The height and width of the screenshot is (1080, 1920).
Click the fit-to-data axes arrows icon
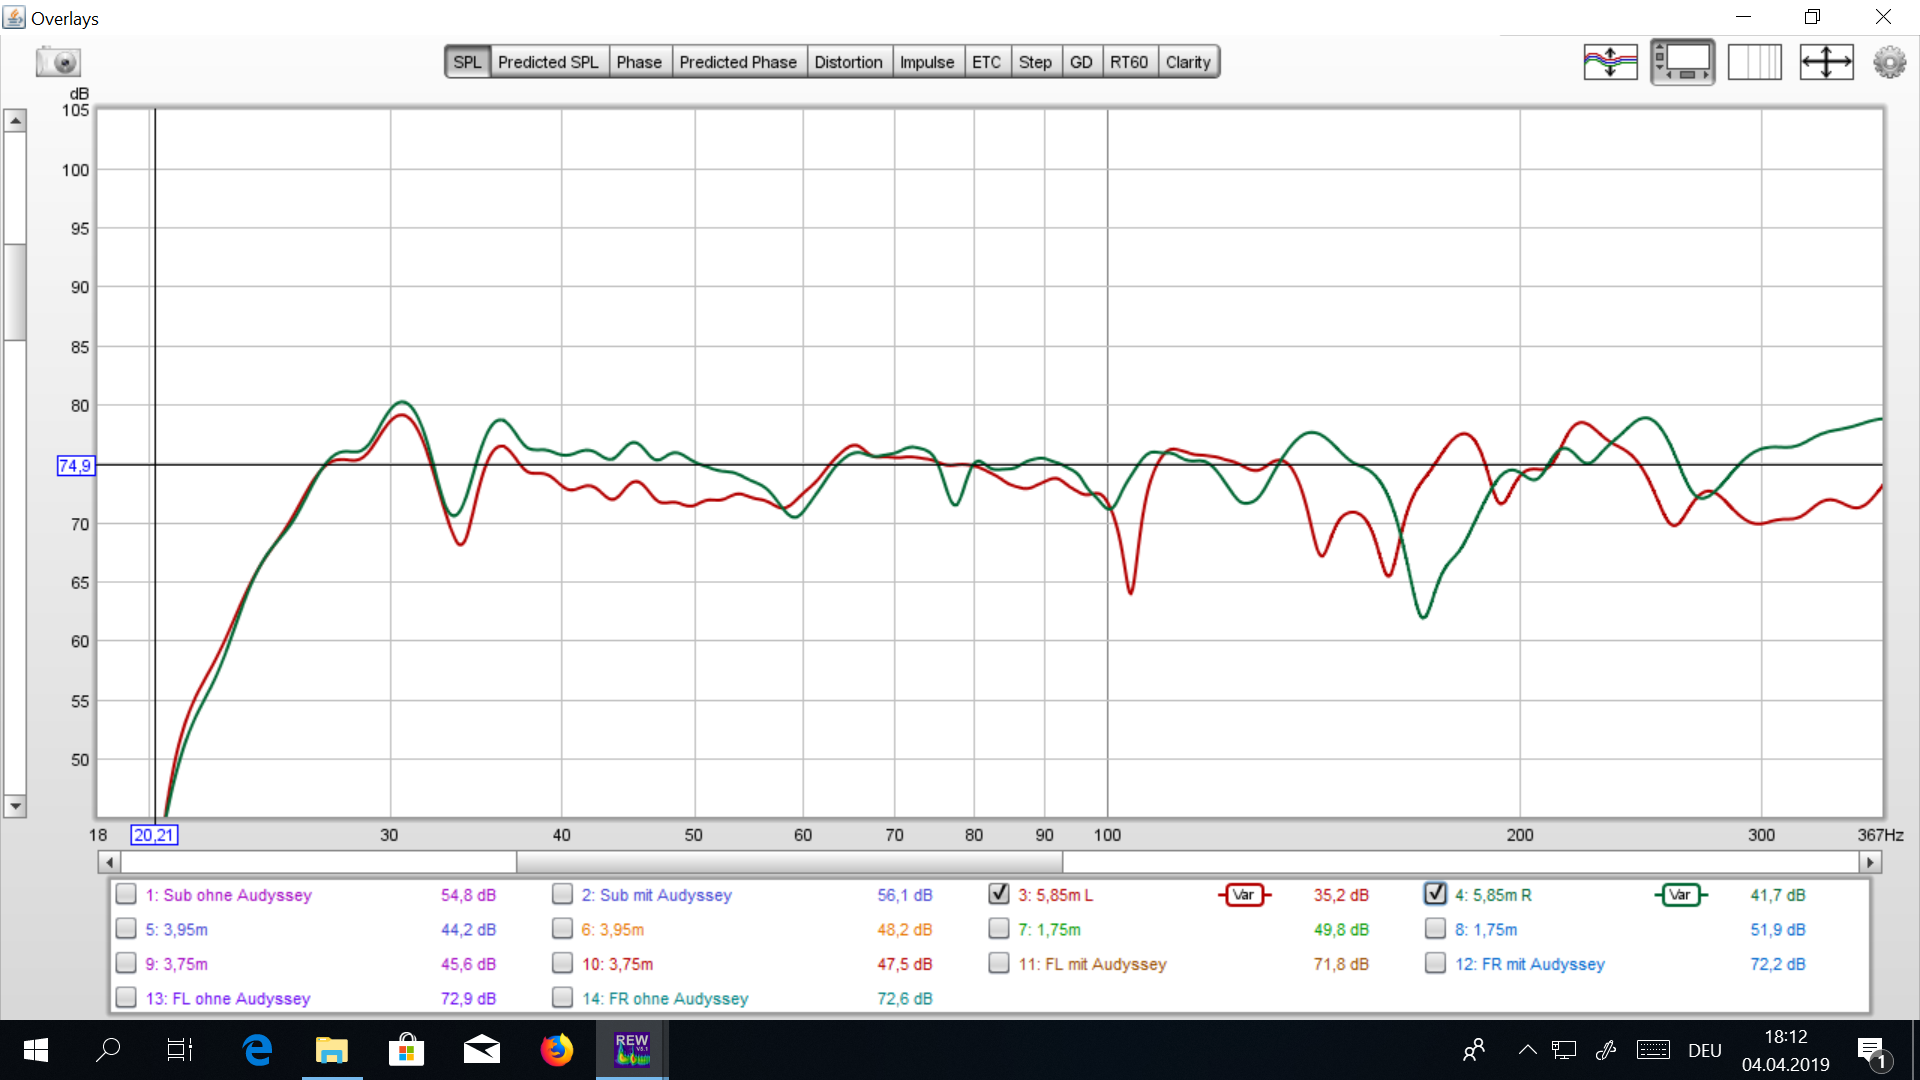coord(1826,62)
